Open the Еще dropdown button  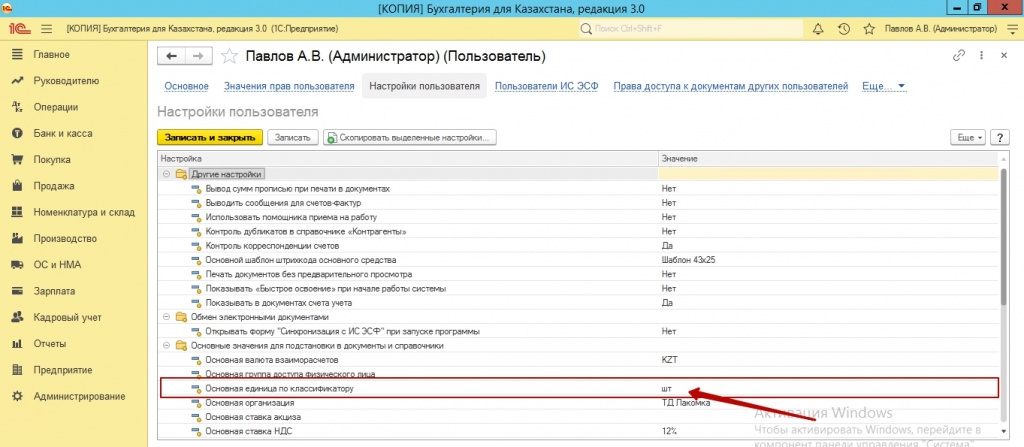point(967,137)
